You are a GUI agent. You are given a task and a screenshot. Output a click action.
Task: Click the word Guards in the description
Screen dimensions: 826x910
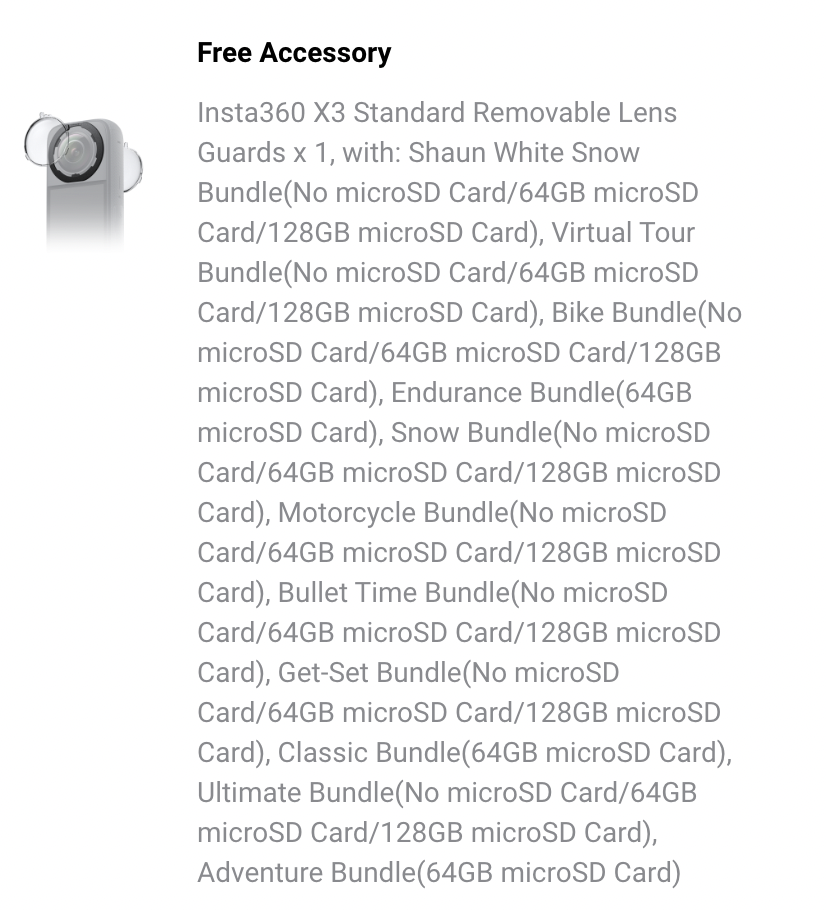point(241,153)
